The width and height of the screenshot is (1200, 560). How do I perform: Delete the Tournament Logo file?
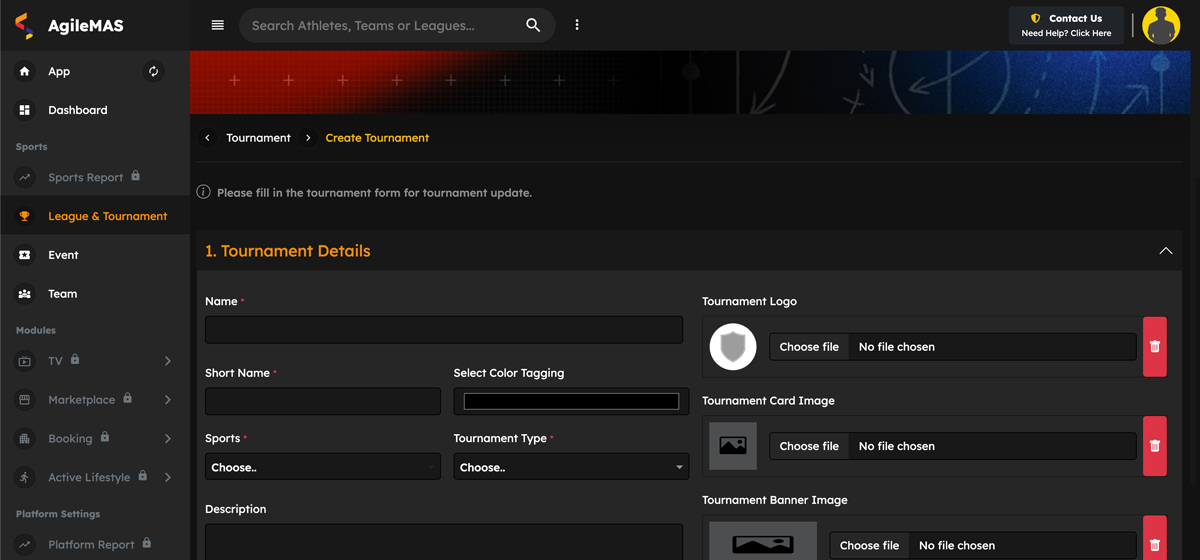pos(1154,347)
